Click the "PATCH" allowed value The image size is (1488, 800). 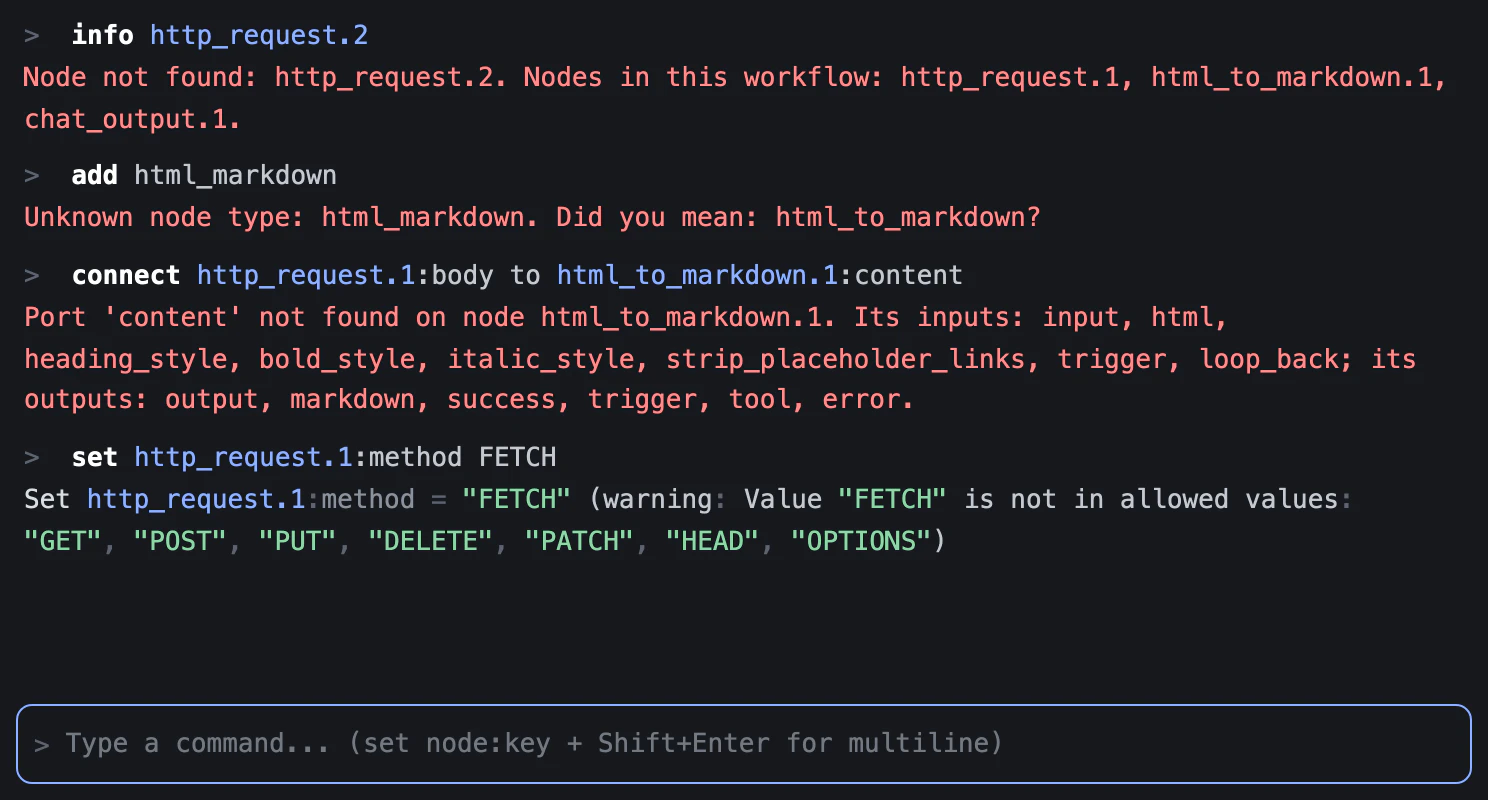pos(580,542)
